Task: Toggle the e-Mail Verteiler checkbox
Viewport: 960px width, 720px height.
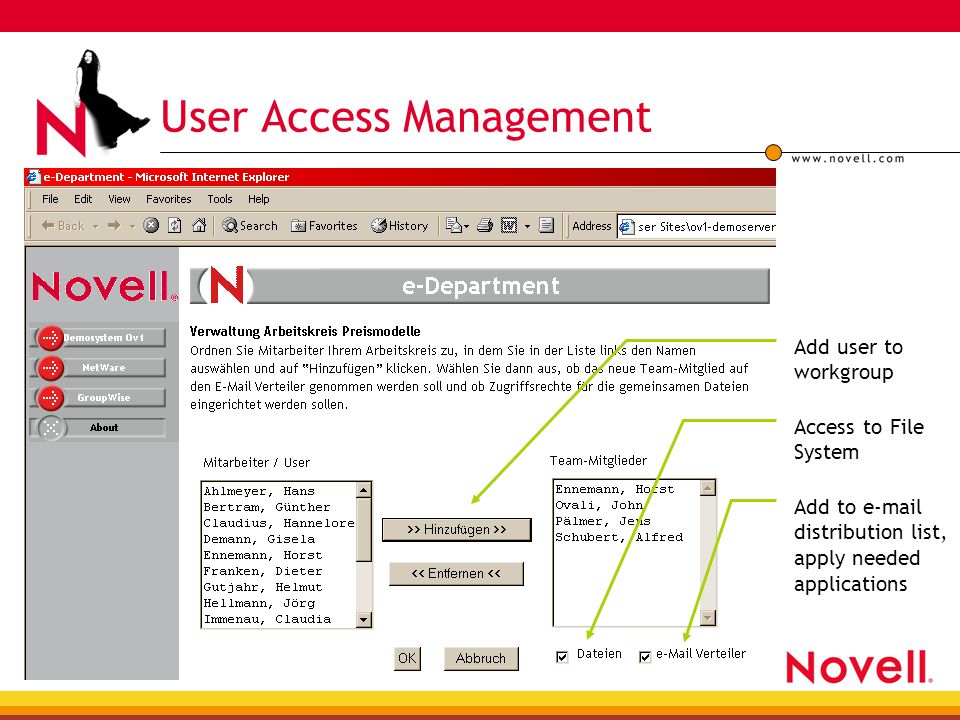Action: tap(645, 657)
